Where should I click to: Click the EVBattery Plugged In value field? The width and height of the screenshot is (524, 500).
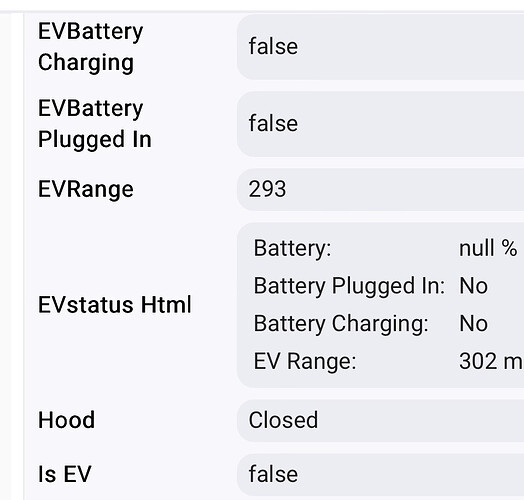(380, 124)
